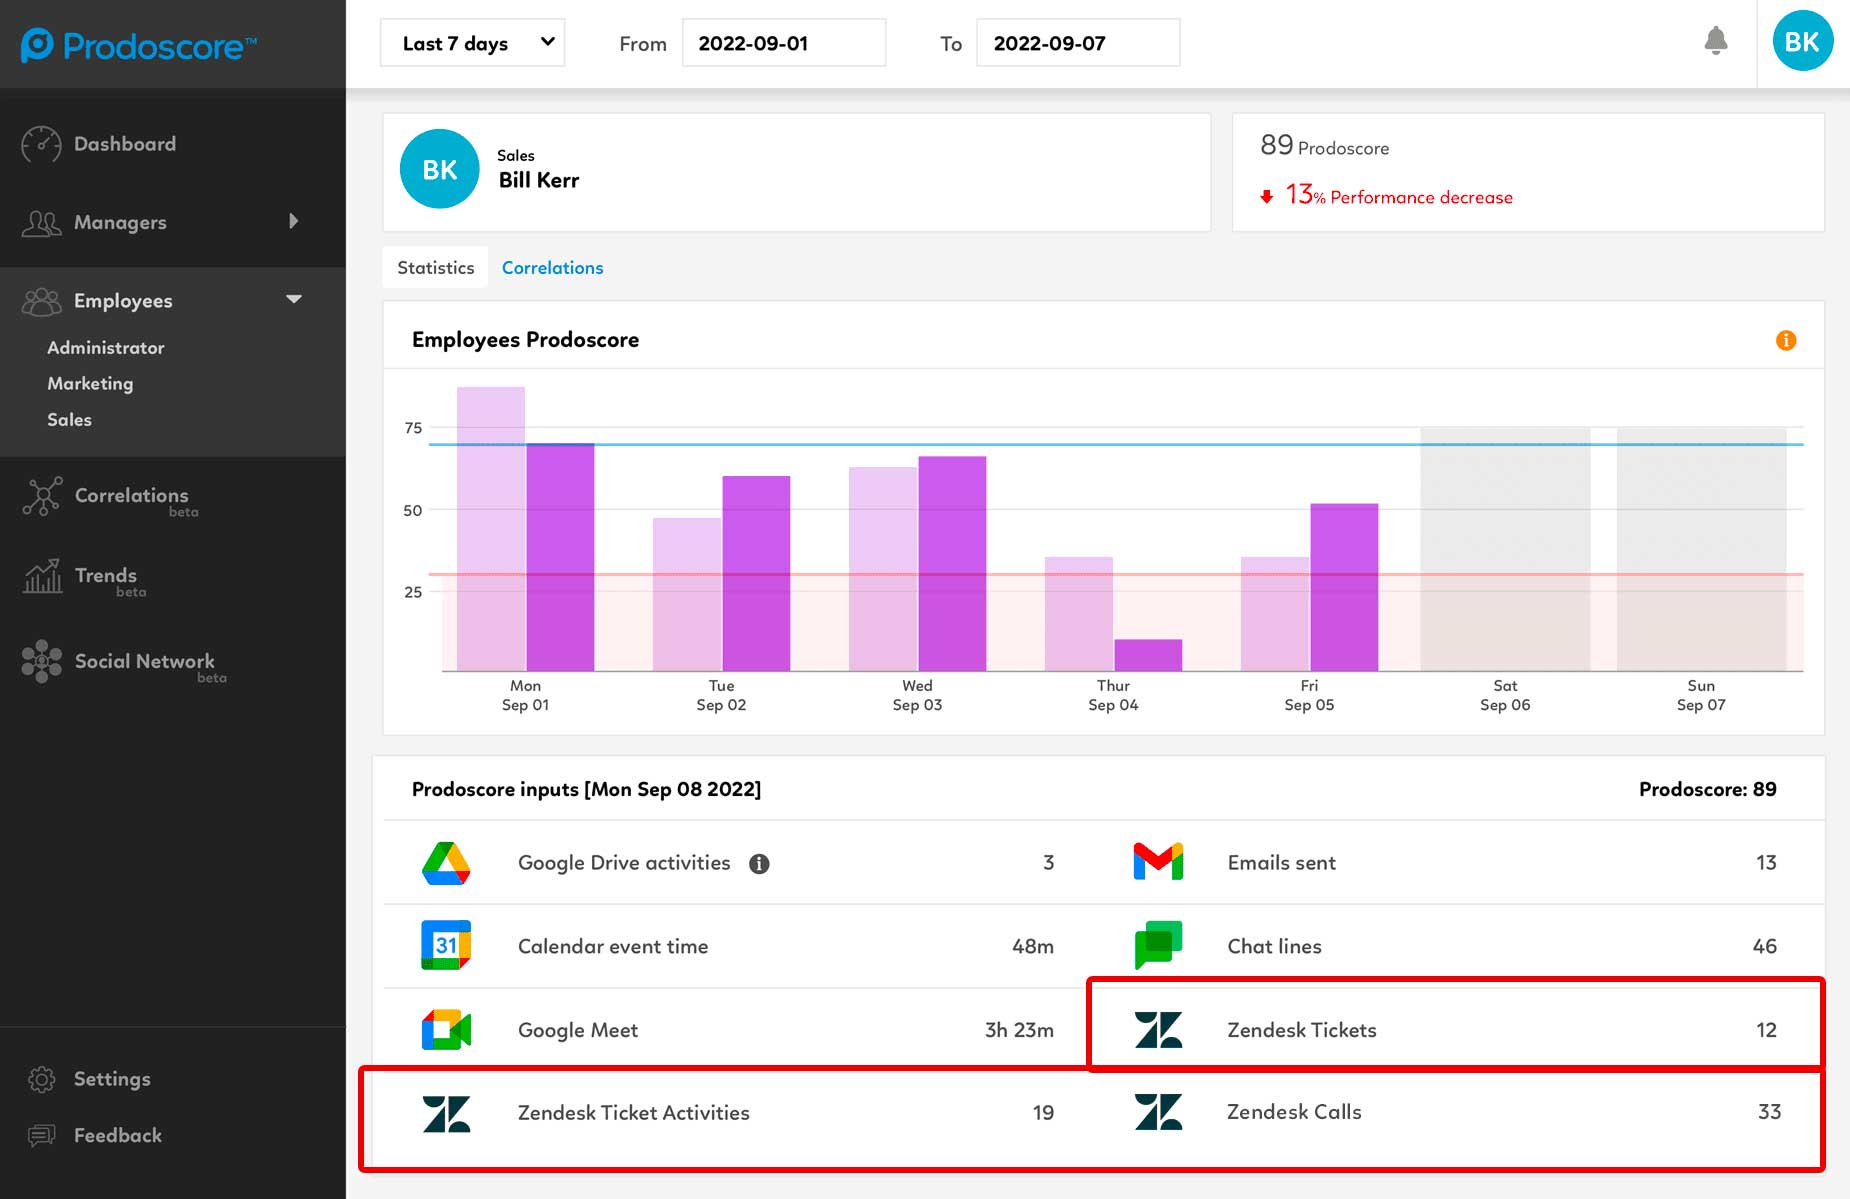Click the Google Chat icon

(1158, 946)
